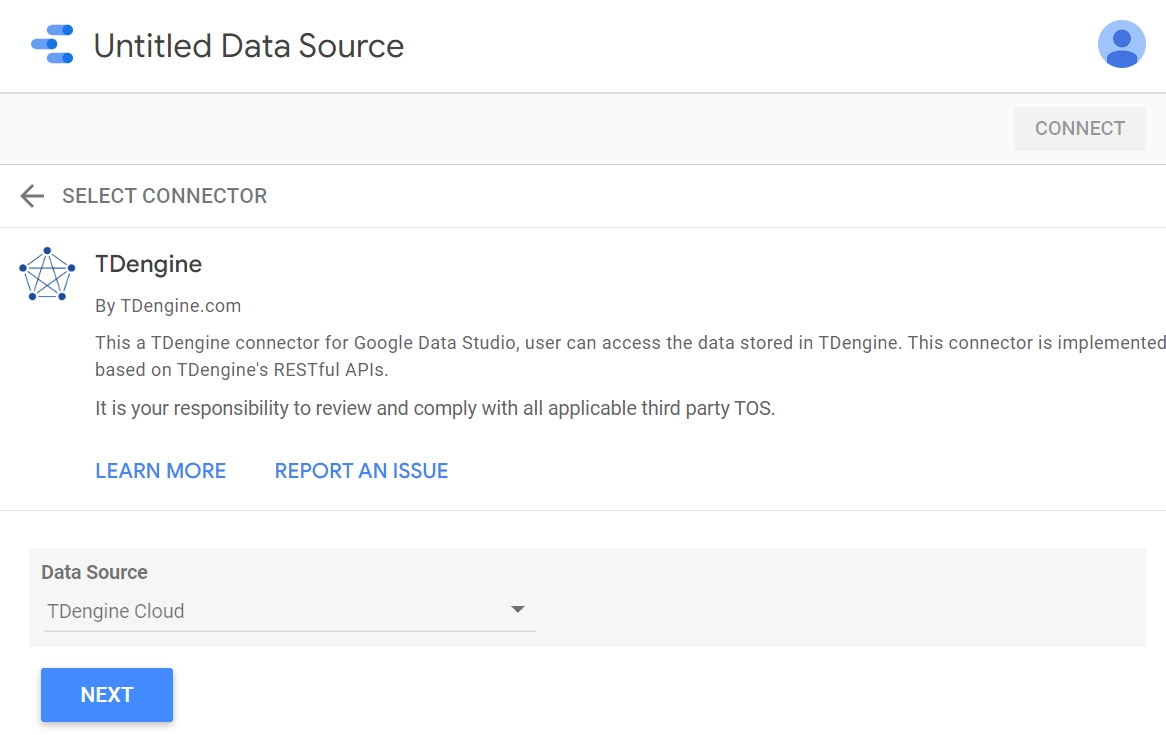1166x735 pixels.
Task: Select the TDengine Cloud dropdown value
Action: pyautogui.click(x=116, y=611)
